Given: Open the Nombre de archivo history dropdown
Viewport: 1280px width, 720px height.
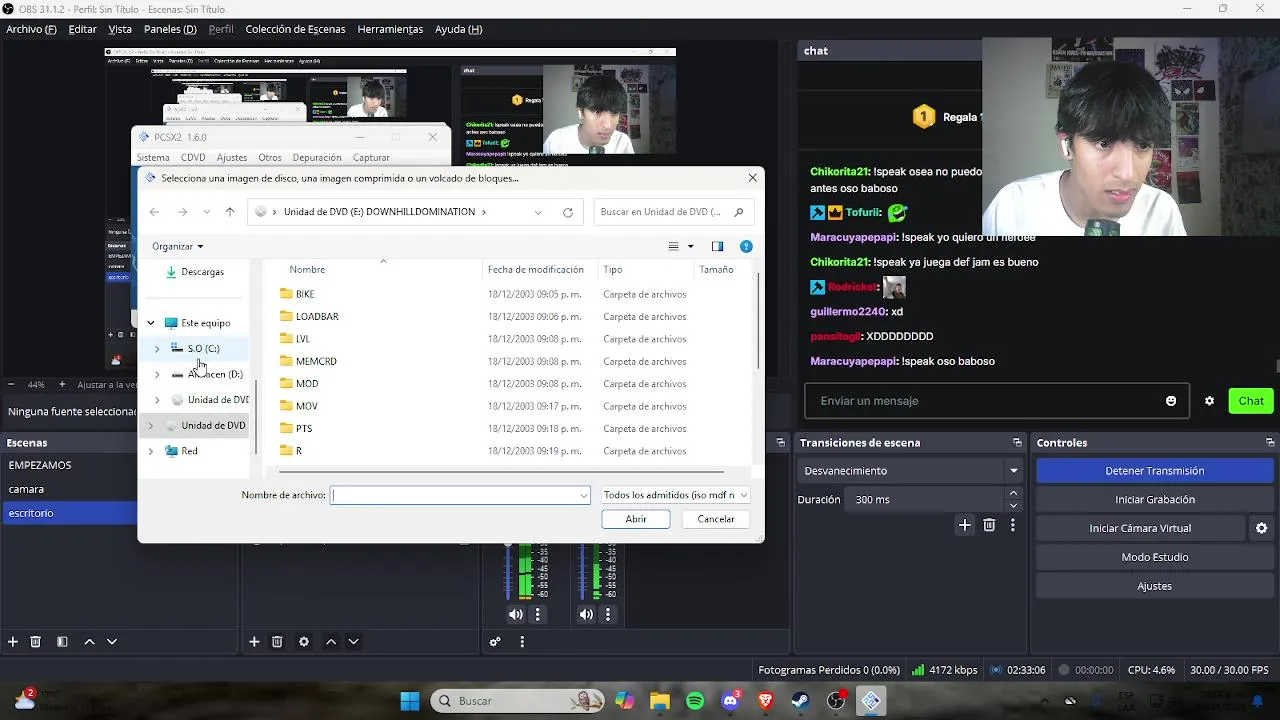Looking at the screenshot, I should coord(583,495).
